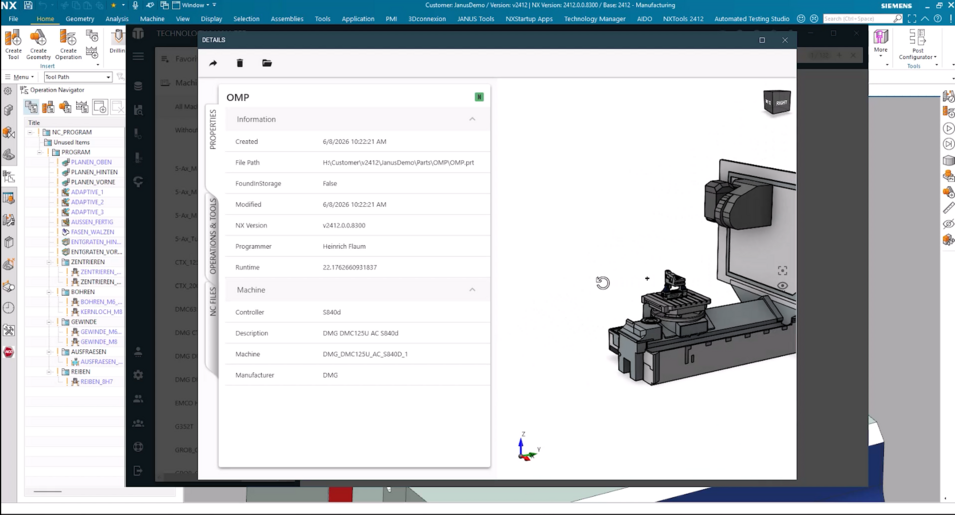Open the clock History tab in resource bar
This screenshot has width=955, height=515.
(9, 308)
